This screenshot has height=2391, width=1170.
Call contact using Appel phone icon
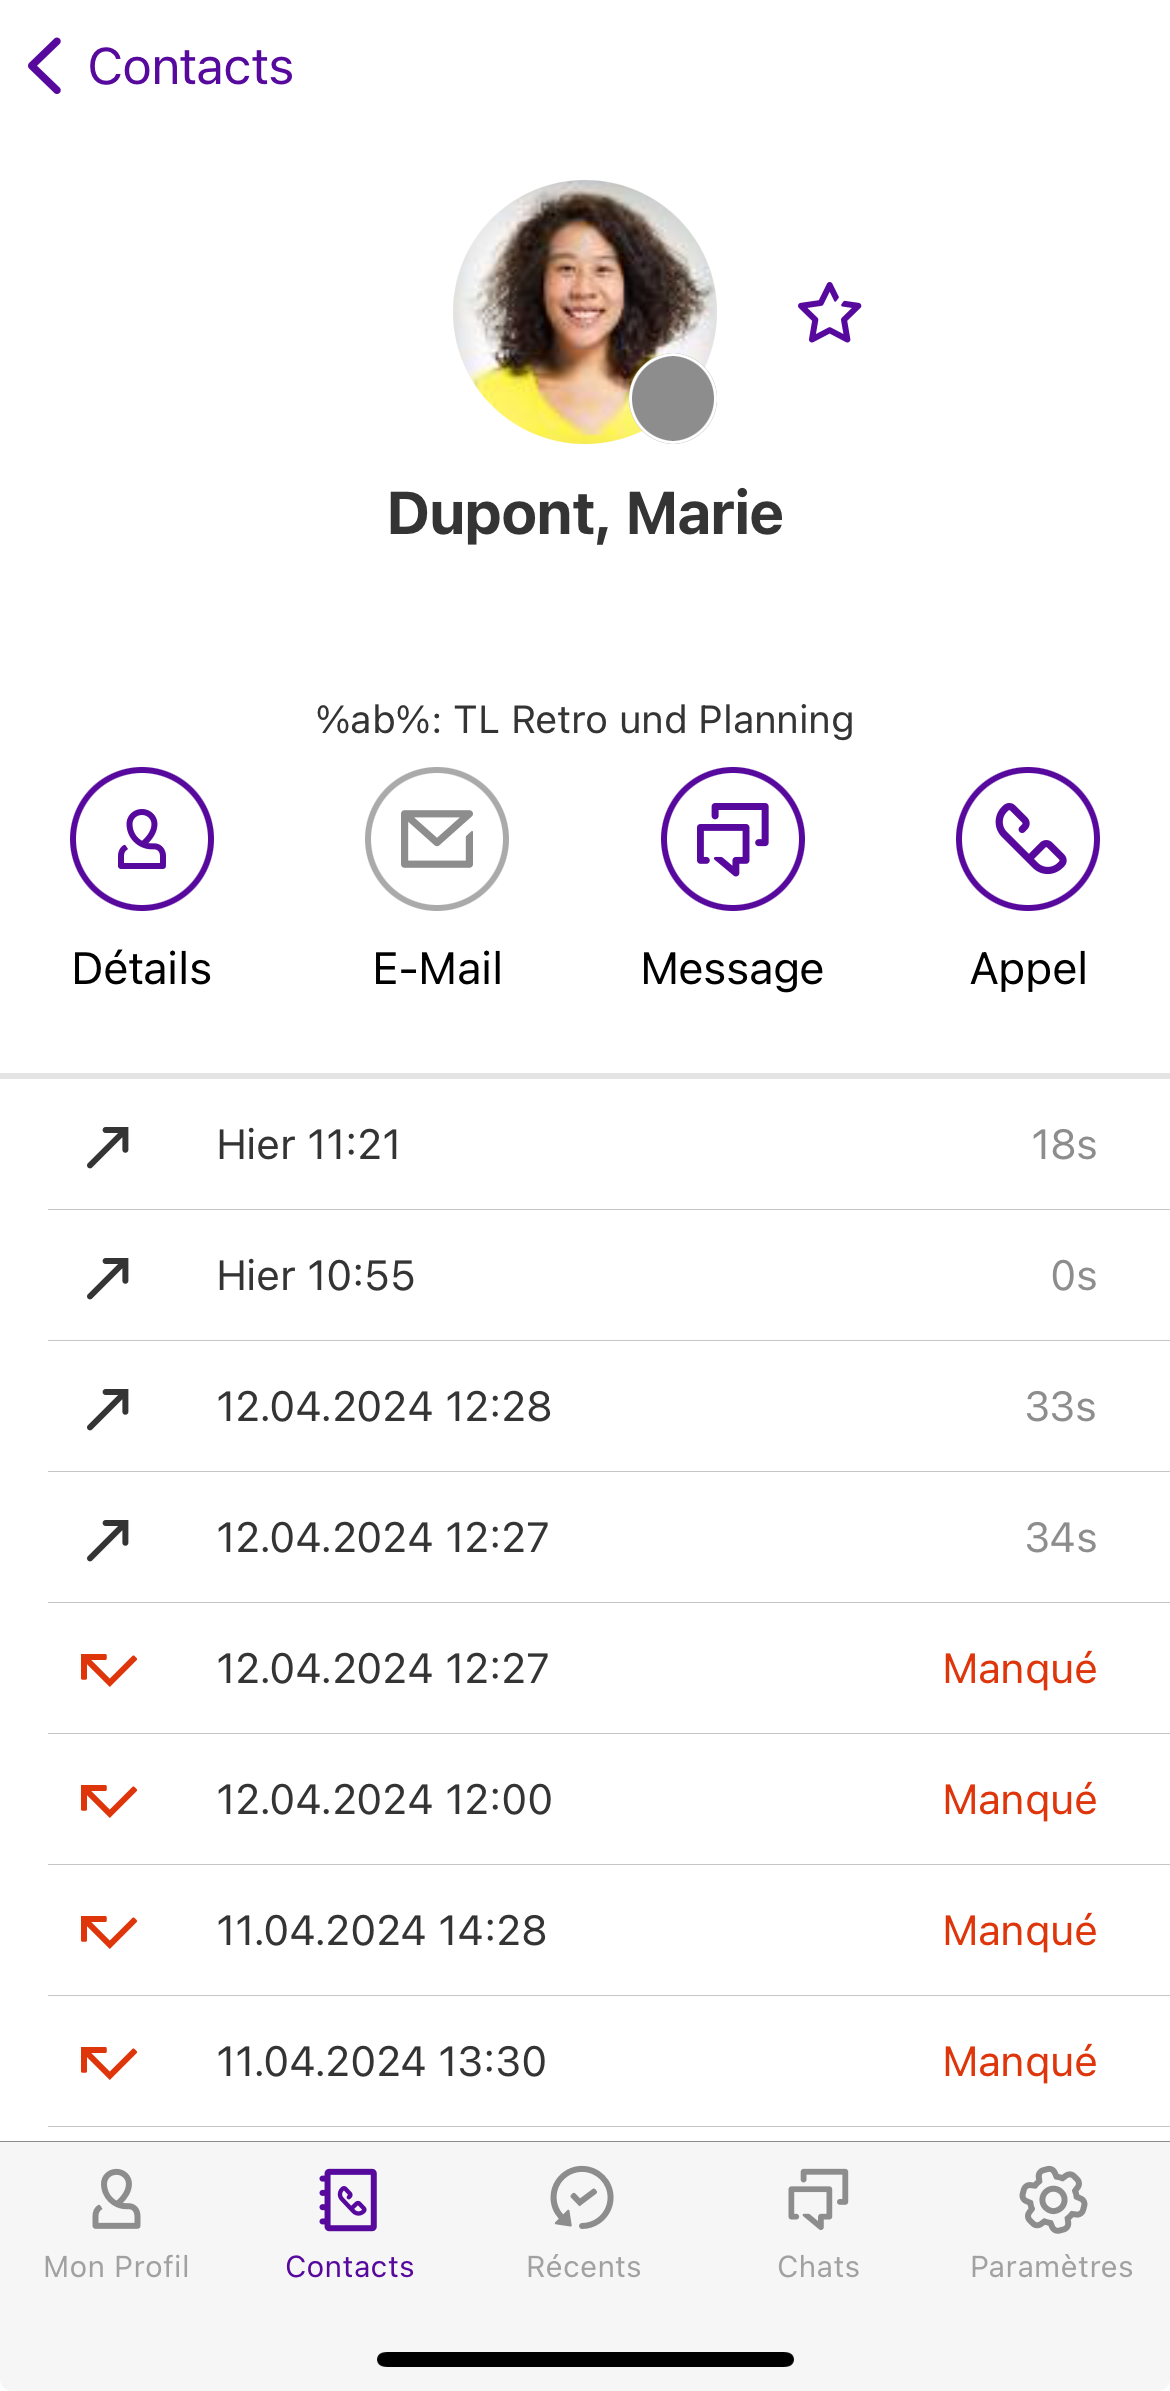click(x=1027, y=839)
